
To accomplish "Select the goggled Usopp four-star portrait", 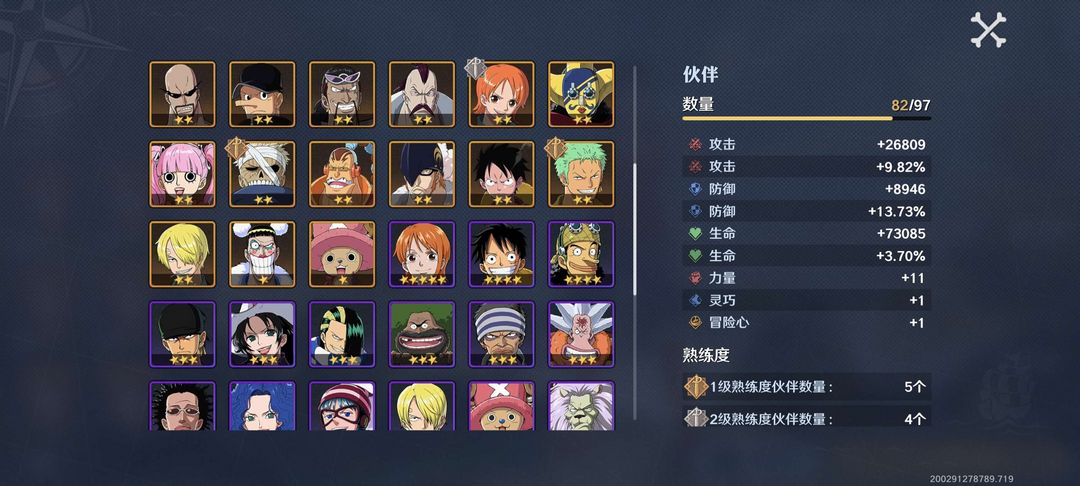I will click(x=581, y=254).
